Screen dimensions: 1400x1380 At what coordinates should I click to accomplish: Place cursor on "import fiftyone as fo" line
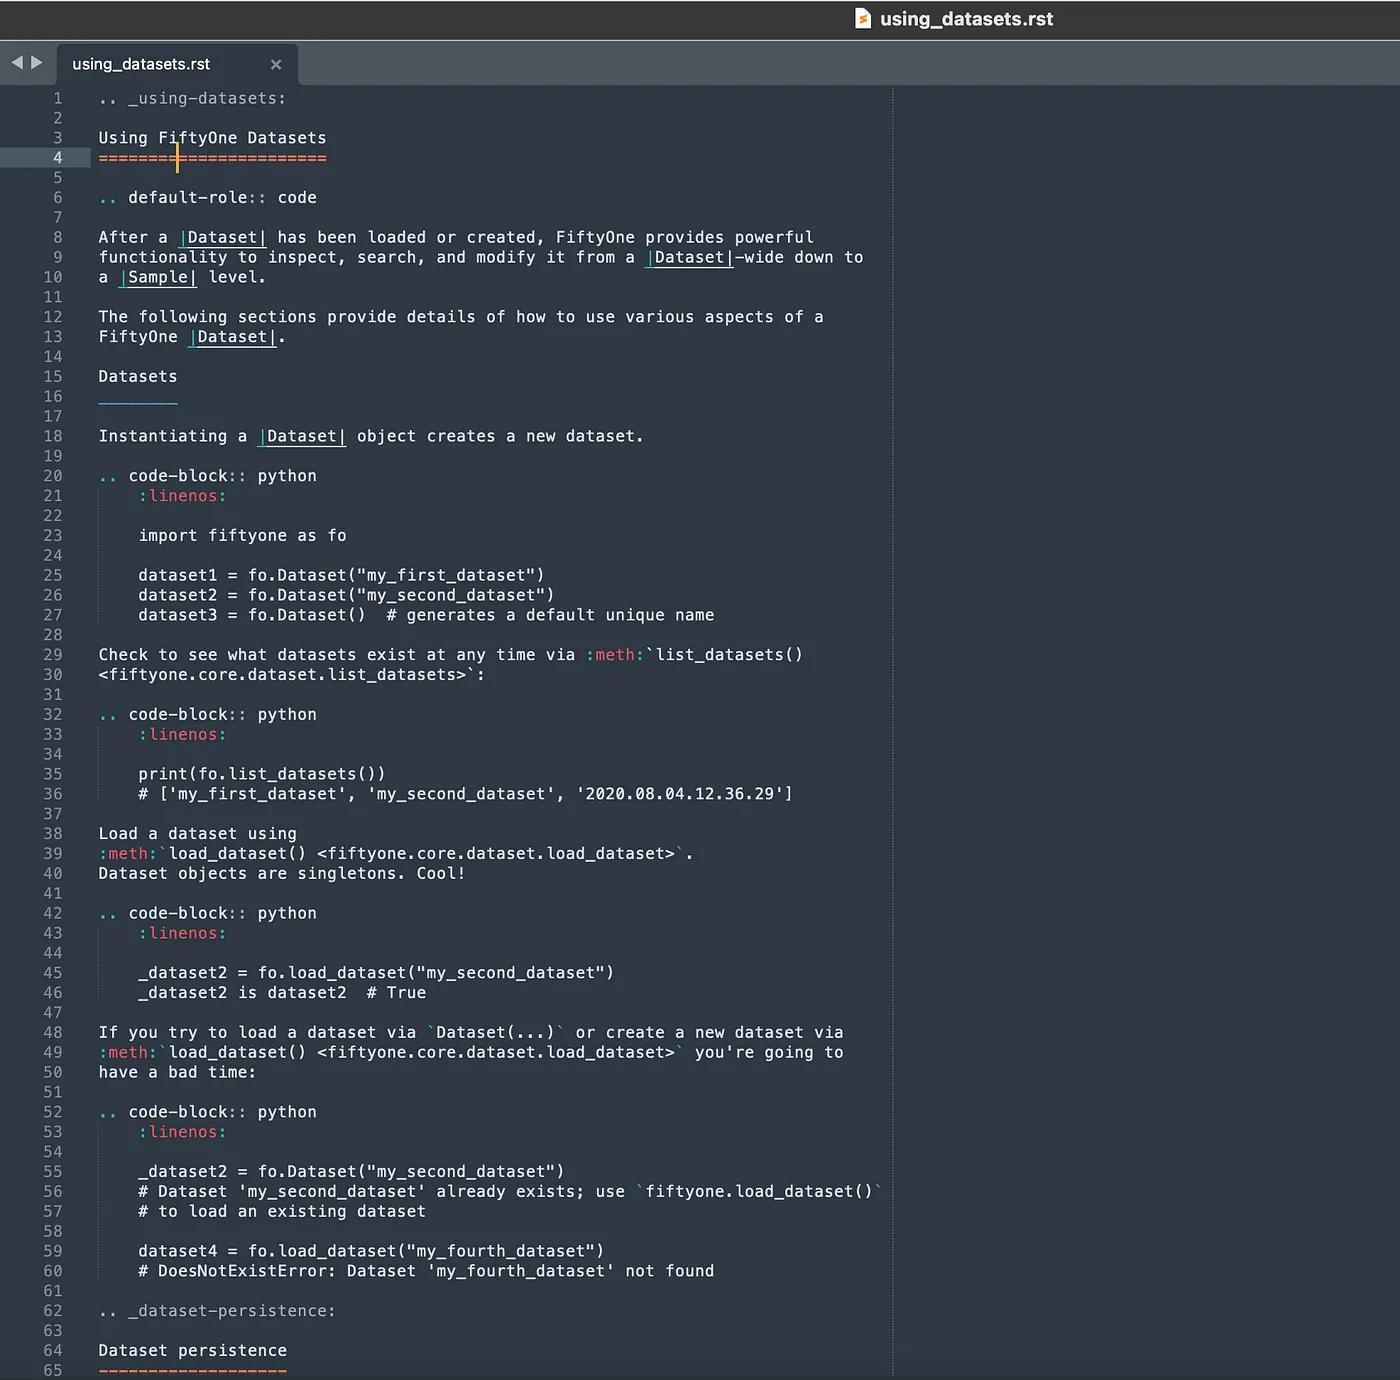click(242, 536)
